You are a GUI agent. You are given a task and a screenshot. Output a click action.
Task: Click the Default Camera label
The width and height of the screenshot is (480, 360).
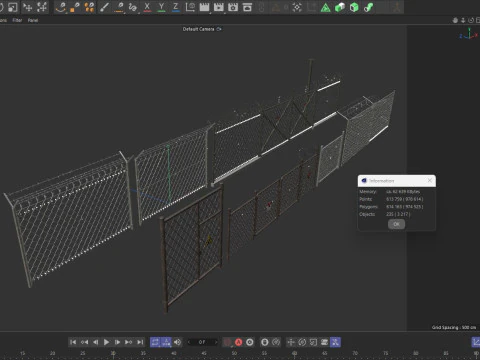click(199, 29)
